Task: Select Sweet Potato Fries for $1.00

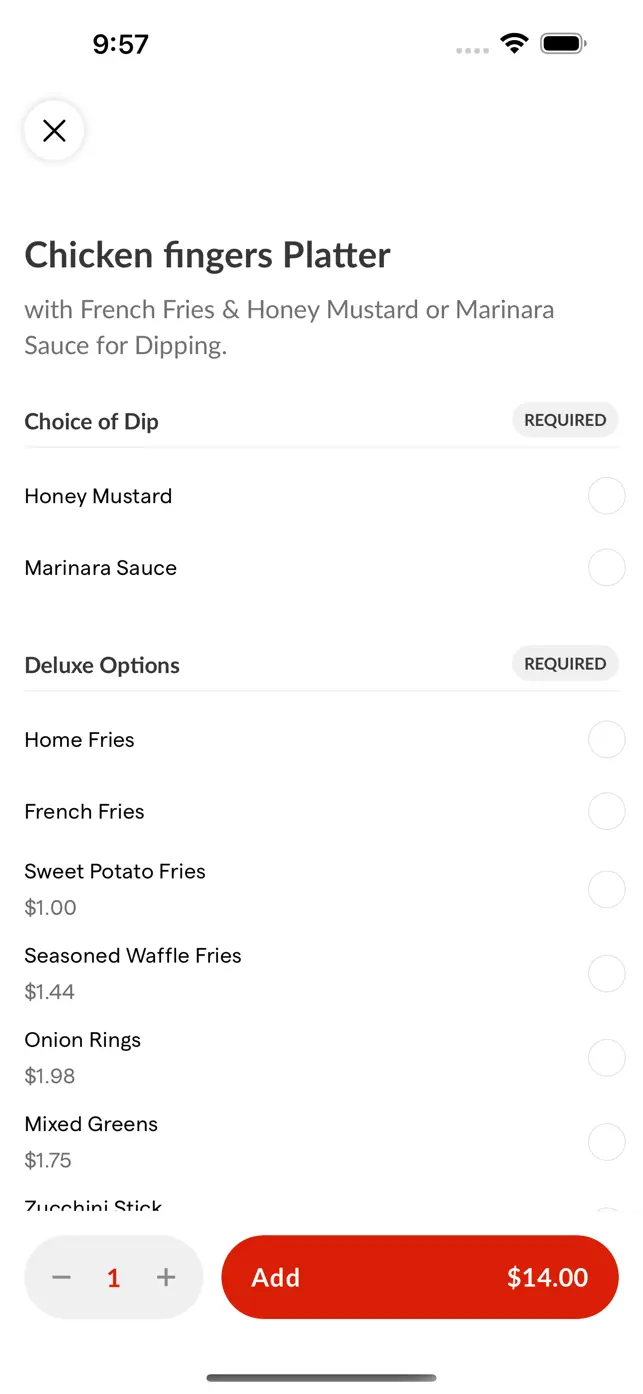Action: pos(607,889)
